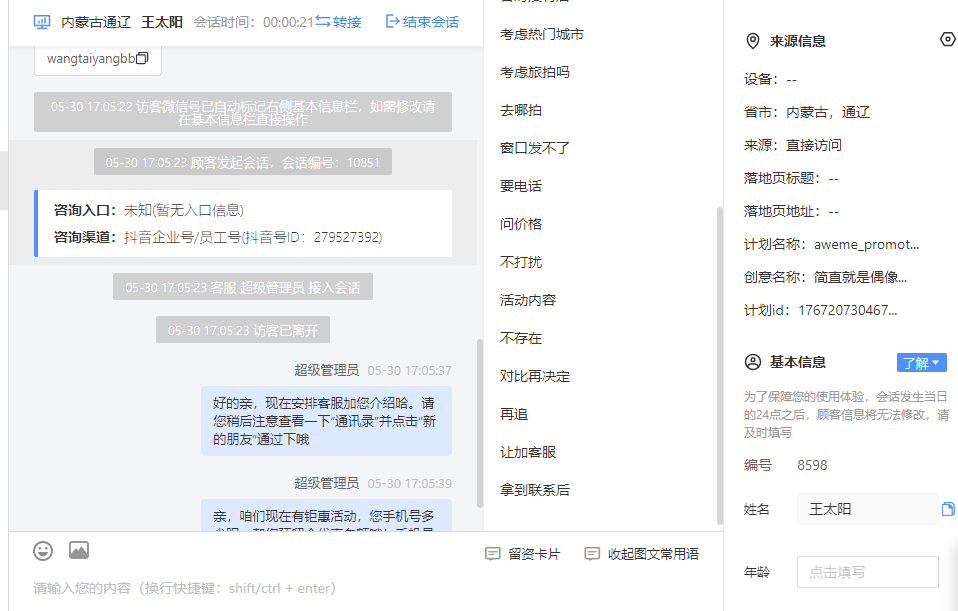Click the hexagon settings icon near 来源信息
Viewport: 958px width, 611px height.
[x=948, y=39]
